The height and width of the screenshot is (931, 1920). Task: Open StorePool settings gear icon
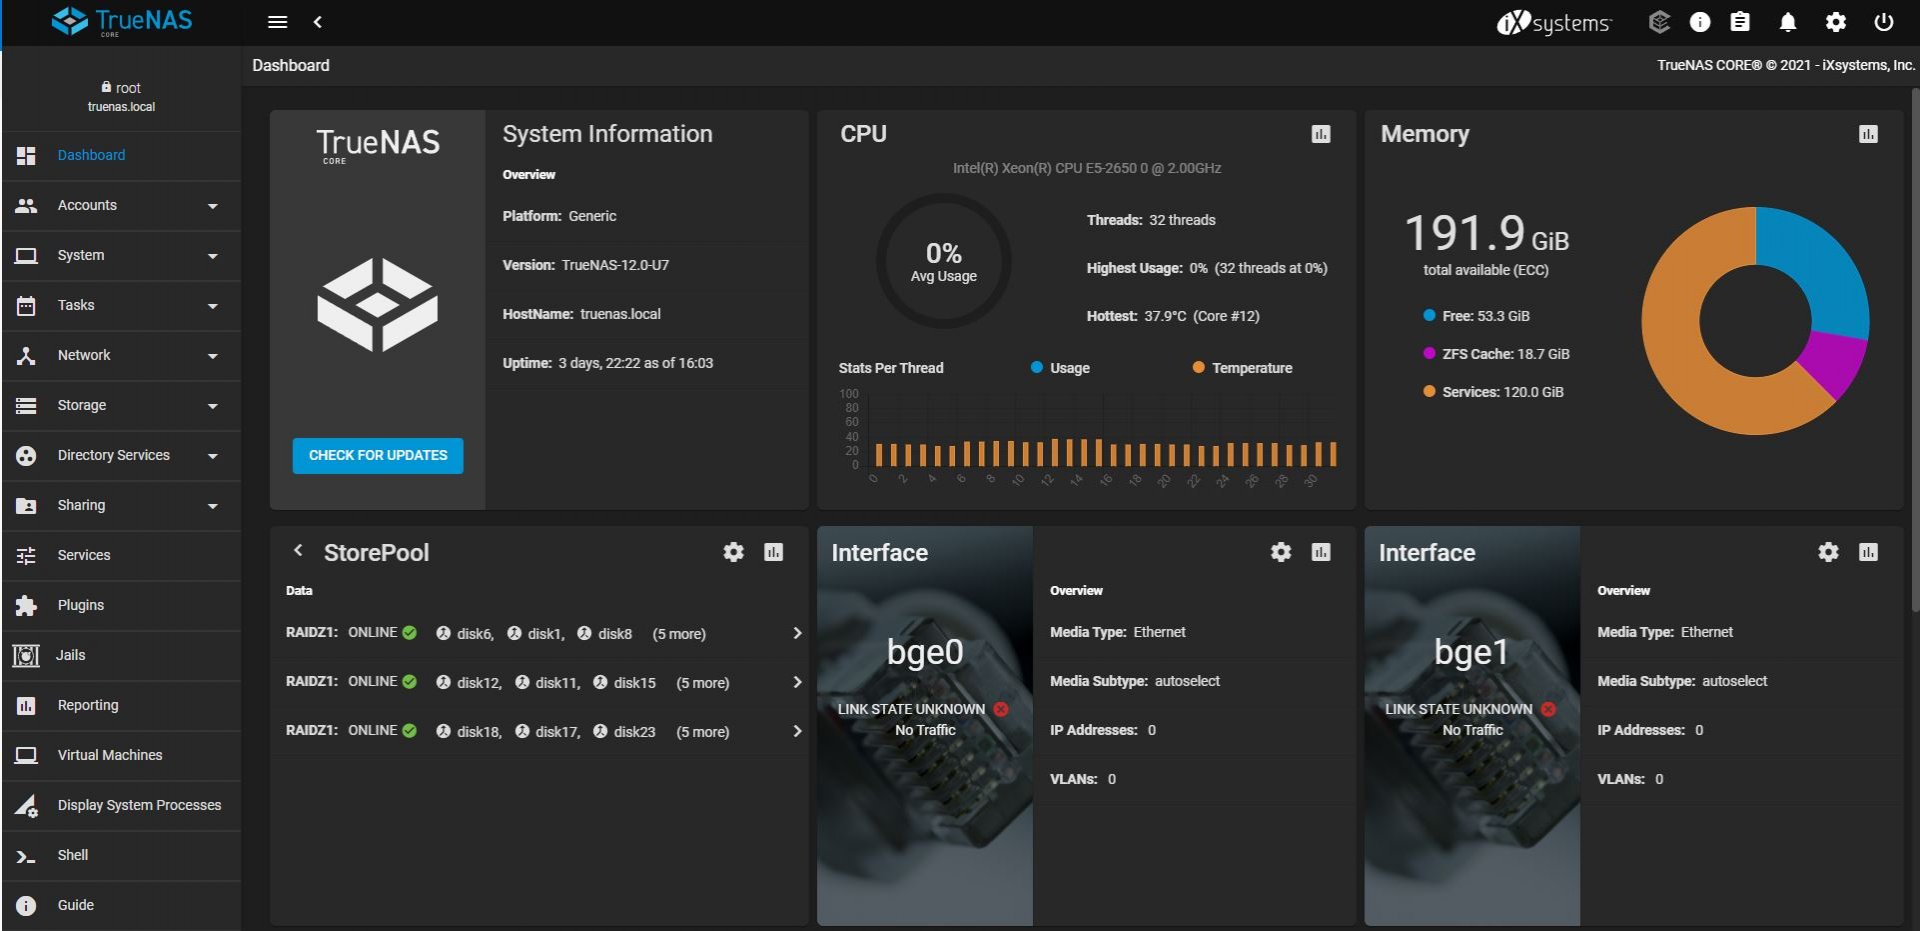[733, 552]
